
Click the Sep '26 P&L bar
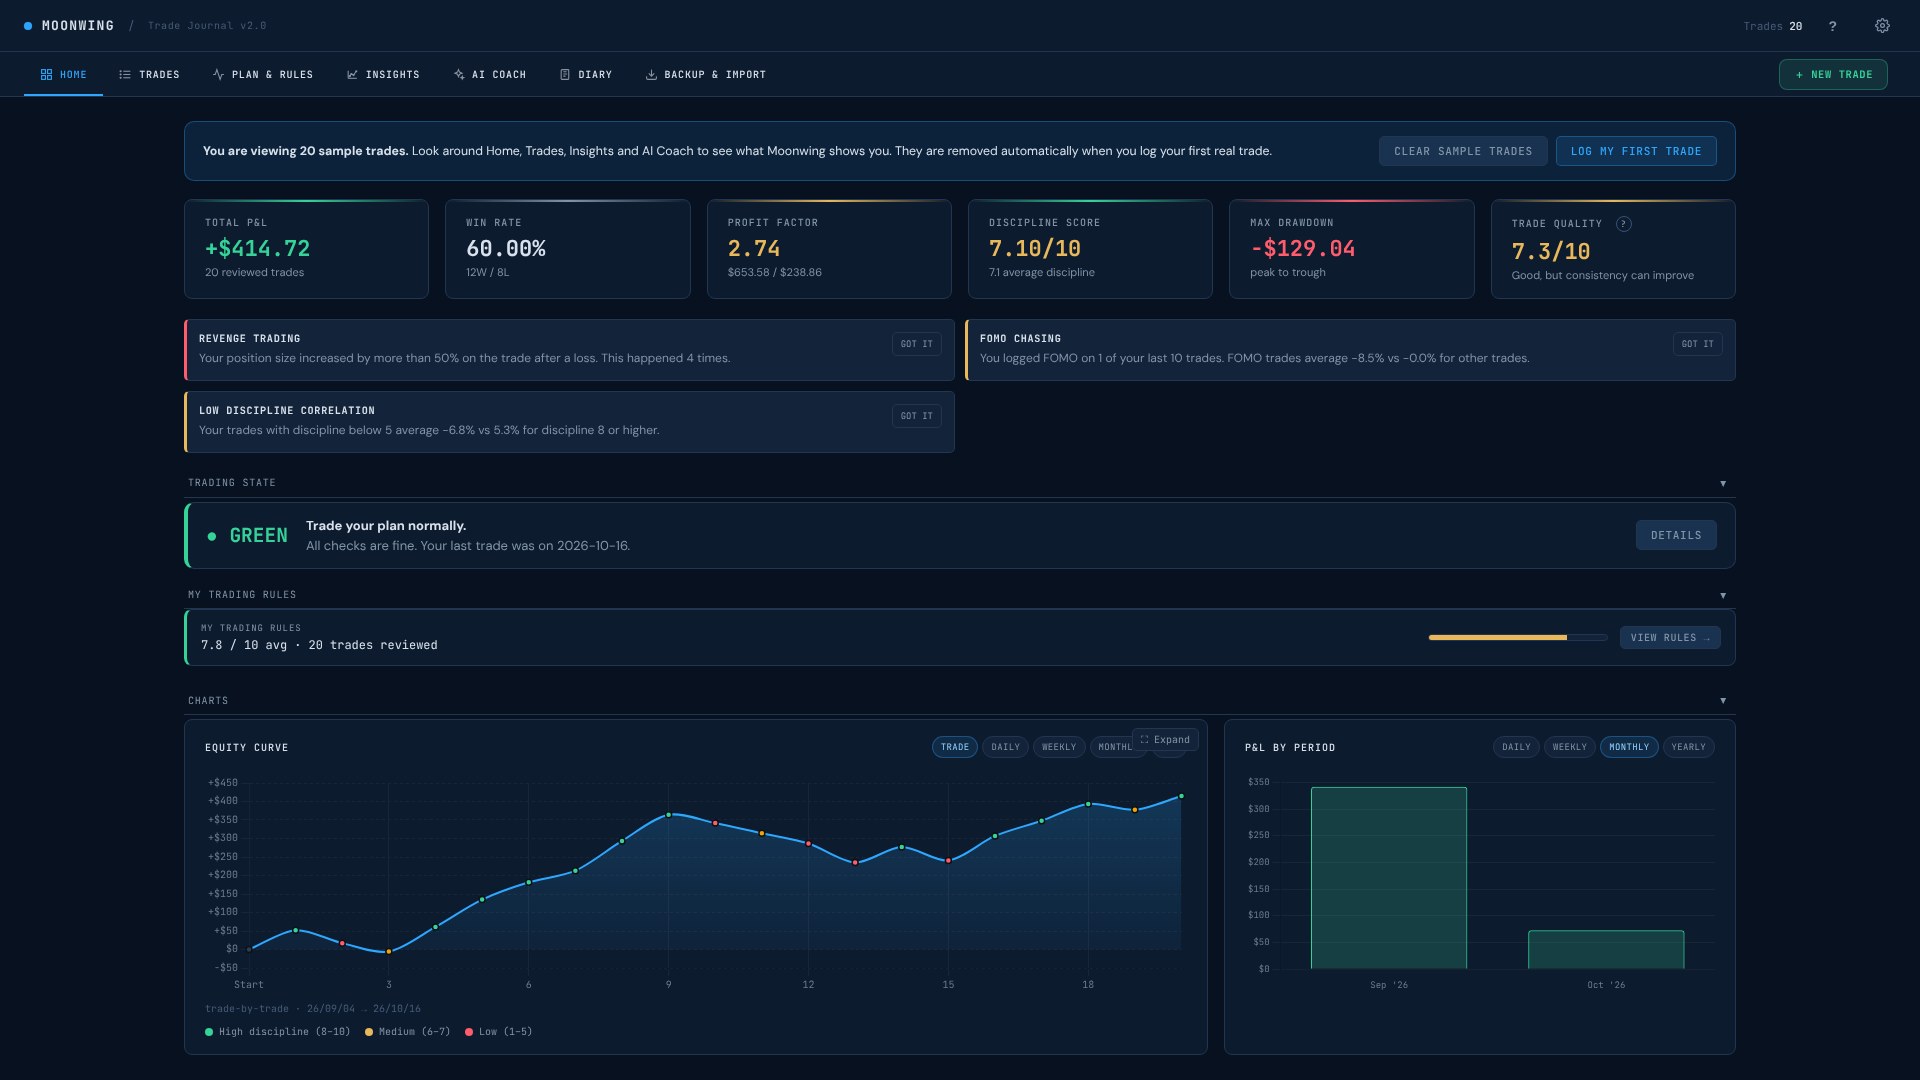pyautogui.click(x=1389, y=878)
